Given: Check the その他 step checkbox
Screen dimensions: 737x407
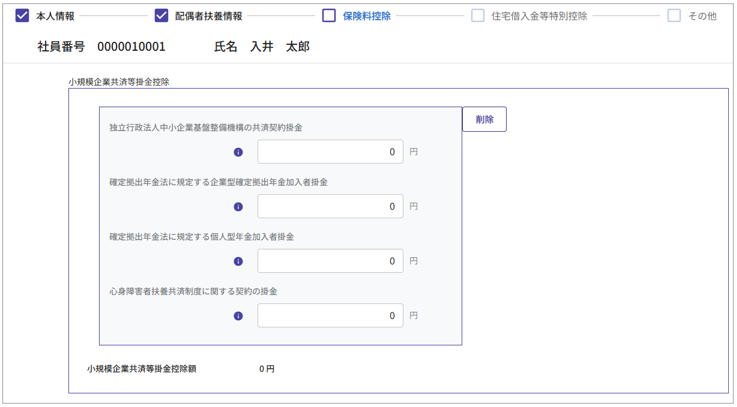Looking at the screenshot, I should 674,16.
